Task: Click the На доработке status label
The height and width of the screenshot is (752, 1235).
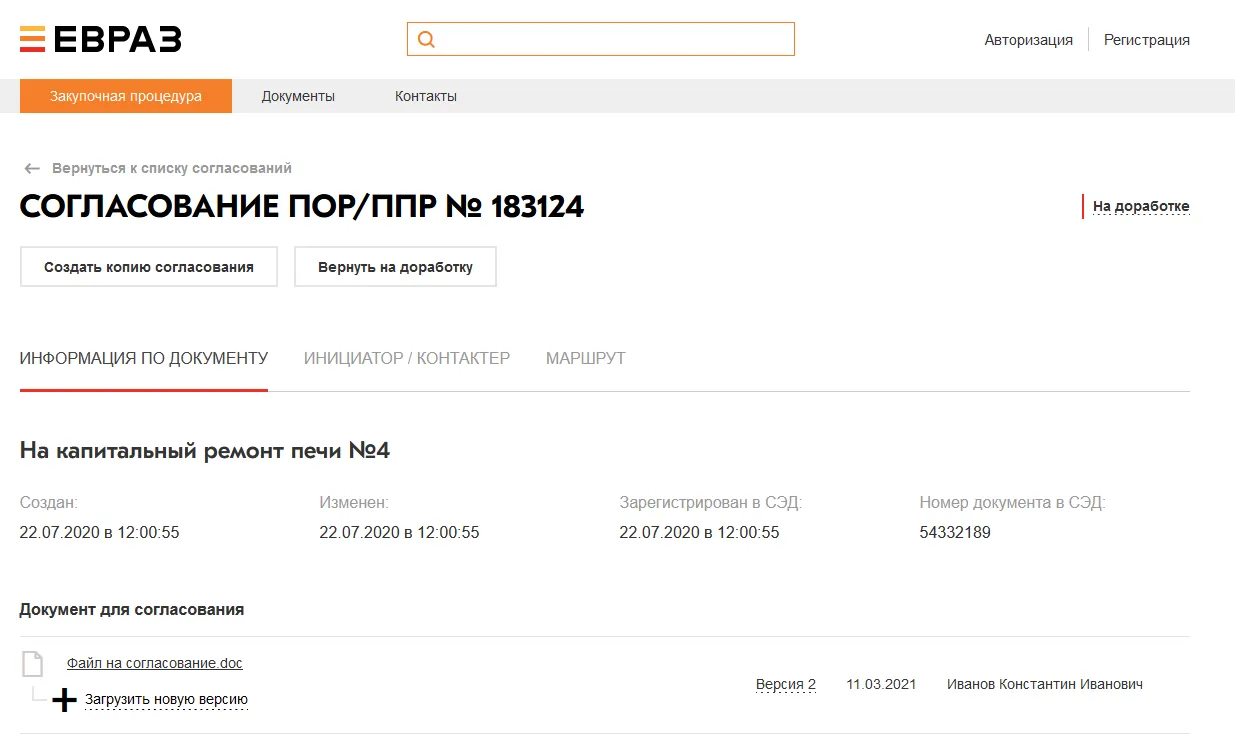Action: [x=1141, y=206]
